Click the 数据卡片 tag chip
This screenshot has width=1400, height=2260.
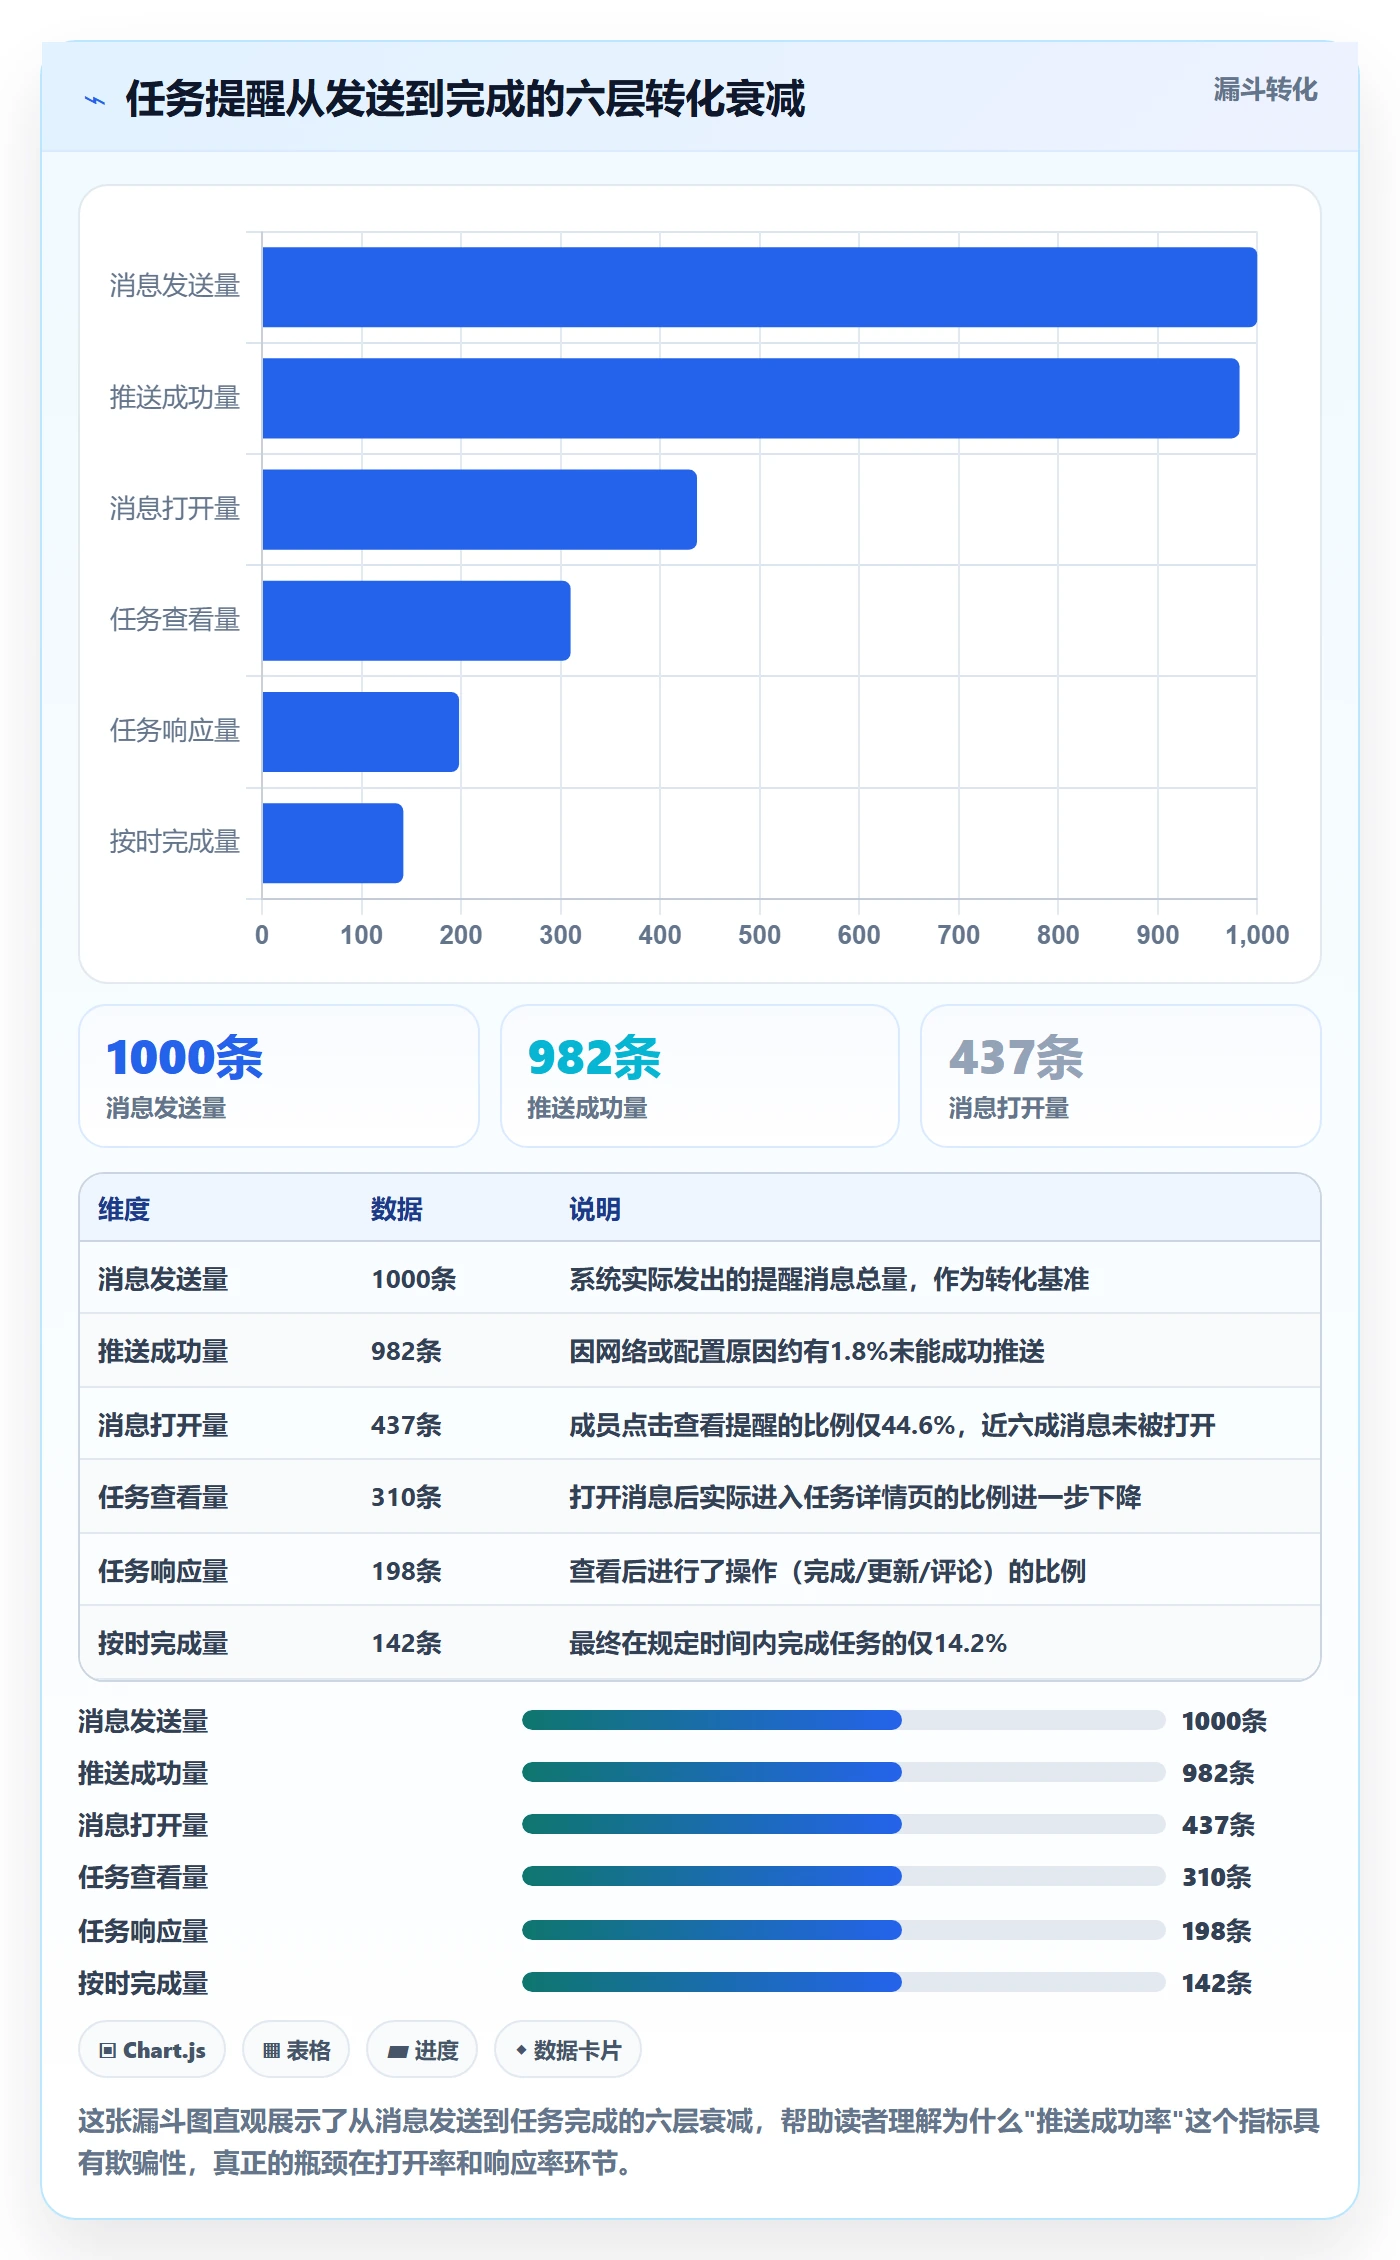pos(568,2050)
